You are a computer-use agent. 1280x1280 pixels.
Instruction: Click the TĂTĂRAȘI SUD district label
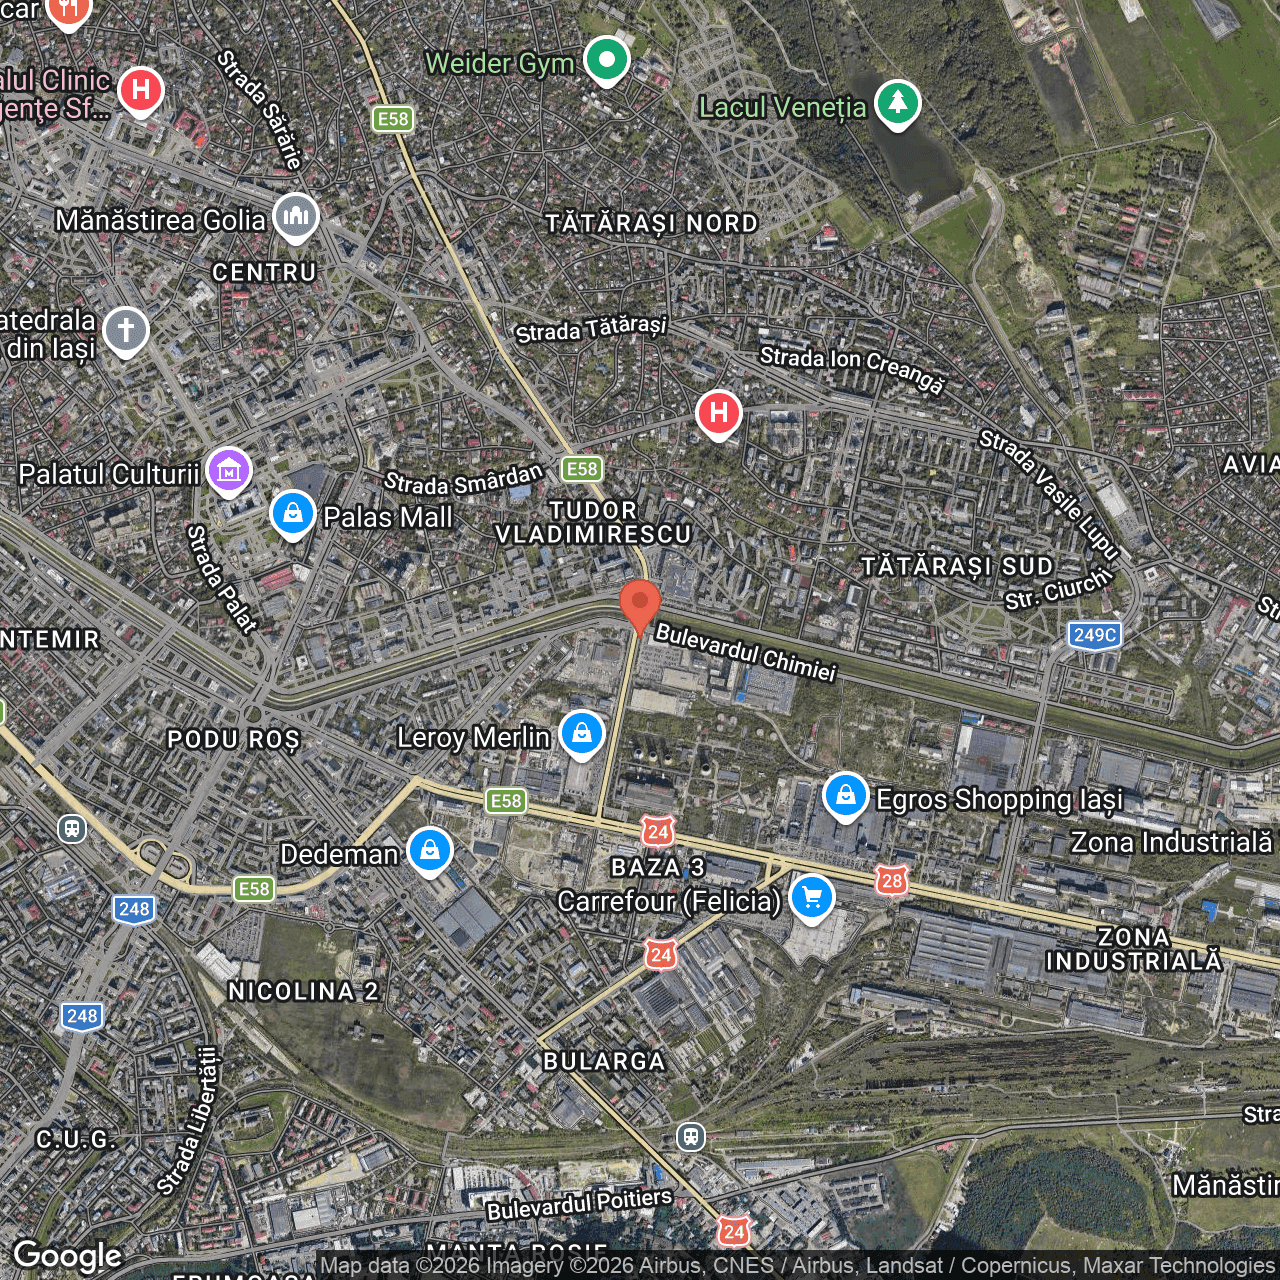click(958, 567)
